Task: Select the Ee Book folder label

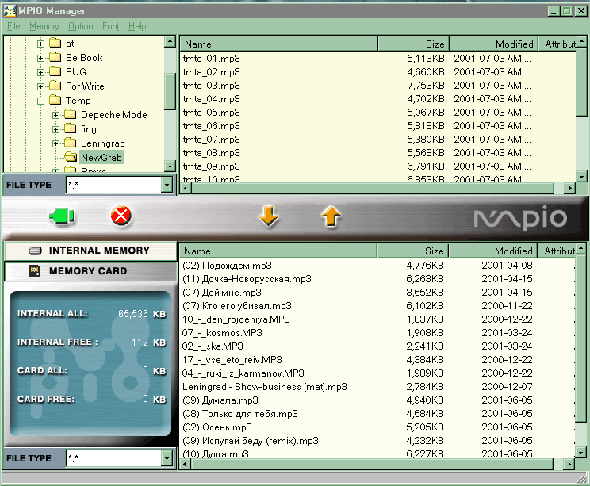Action: tap(84, 58)
